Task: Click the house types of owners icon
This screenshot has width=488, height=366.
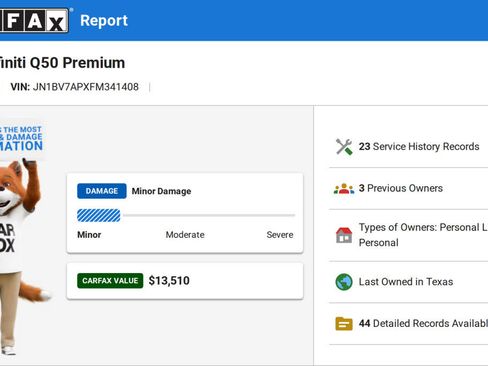Action: 344,235
